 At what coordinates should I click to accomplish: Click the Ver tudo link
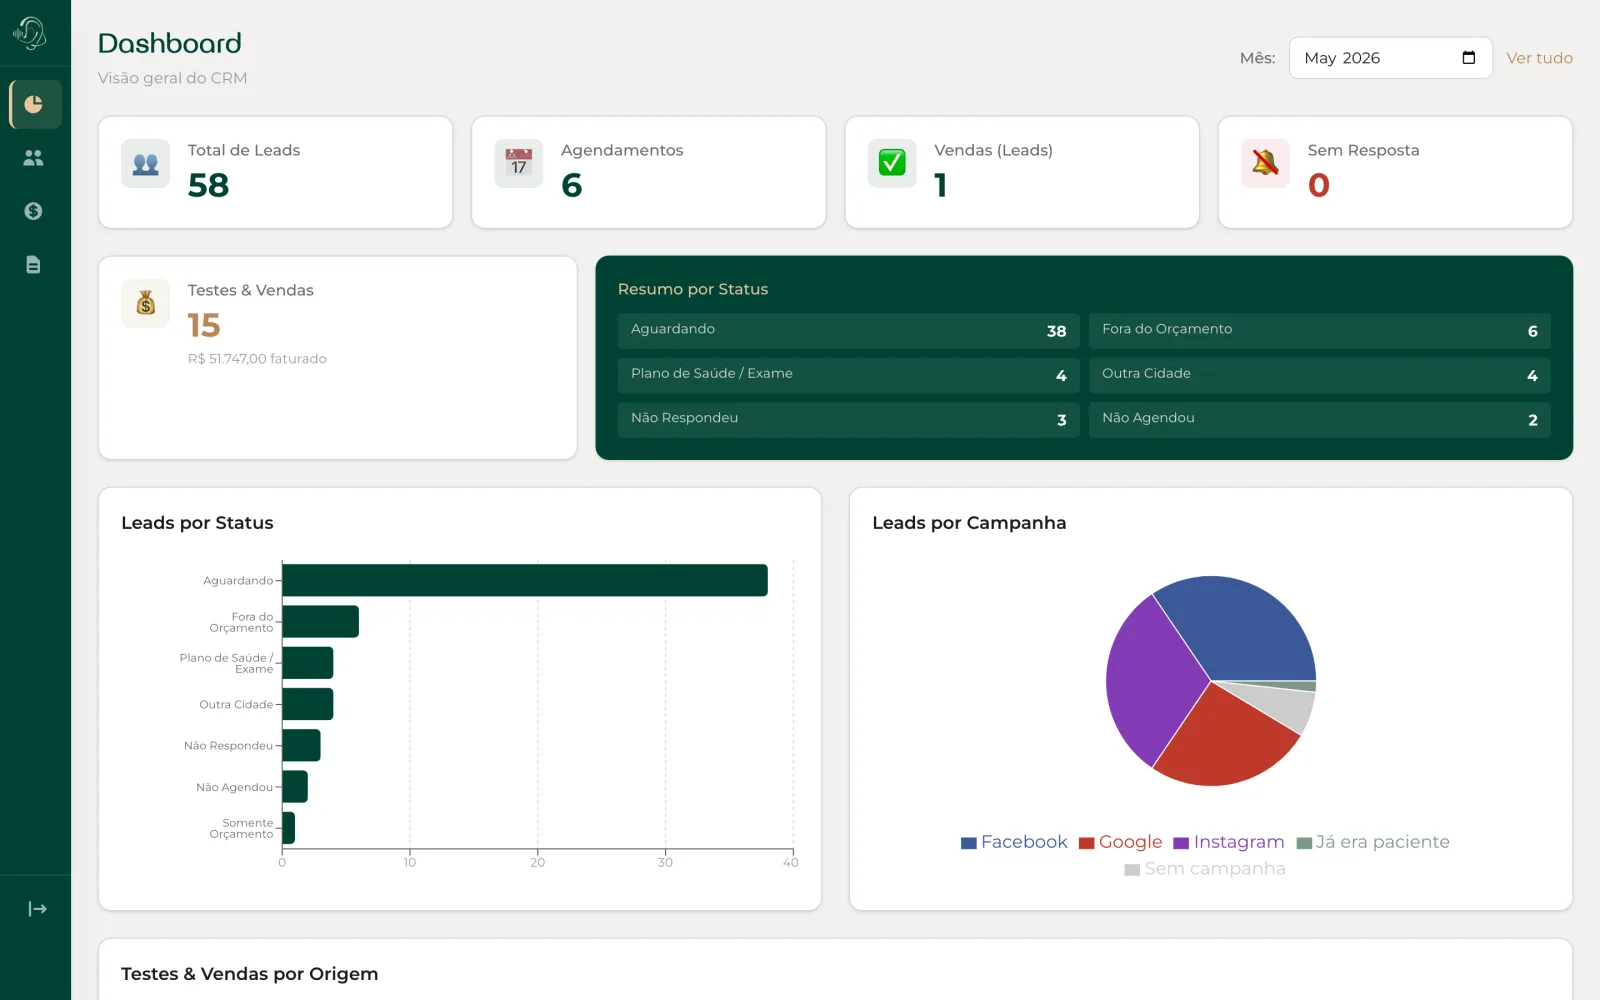click(x=1539, y=58)
